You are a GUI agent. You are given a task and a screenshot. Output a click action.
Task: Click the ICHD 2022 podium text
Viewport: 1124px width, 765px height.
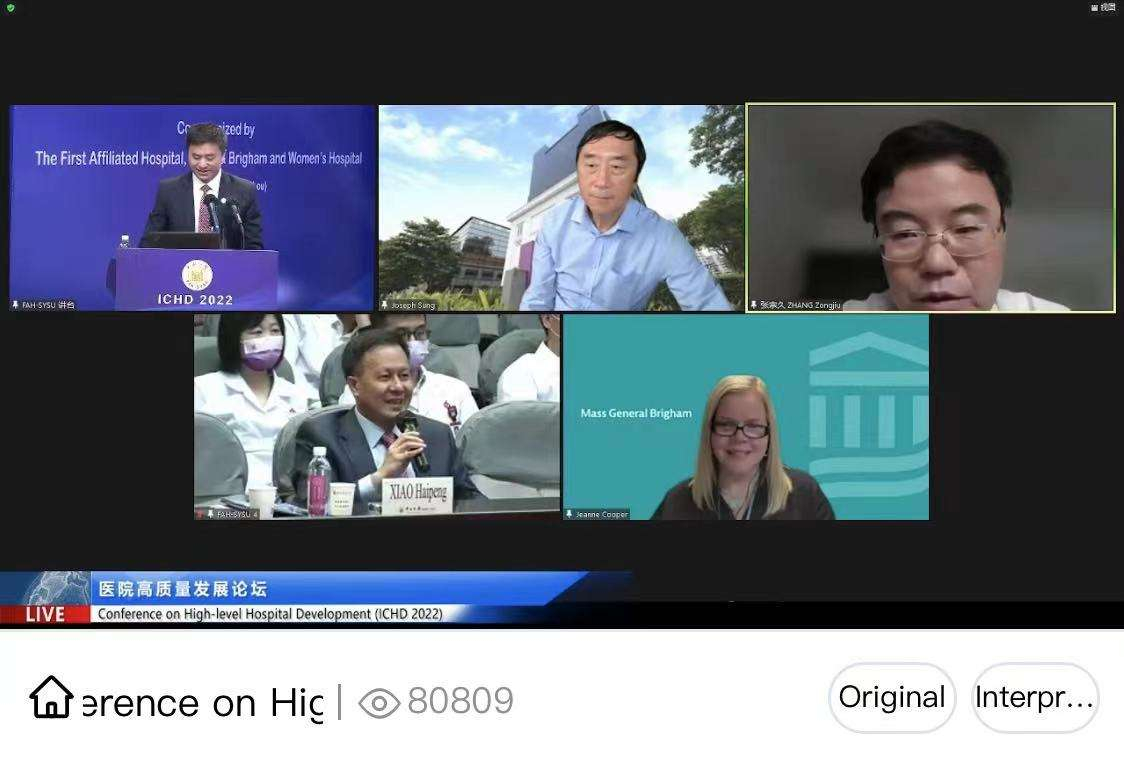click(x=195, y=300)
